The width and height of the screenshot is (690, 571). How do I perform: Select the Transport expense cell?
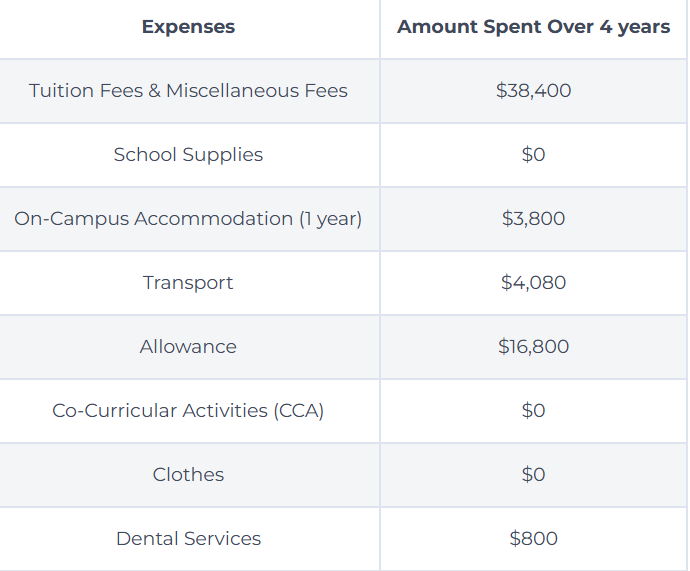188,283
